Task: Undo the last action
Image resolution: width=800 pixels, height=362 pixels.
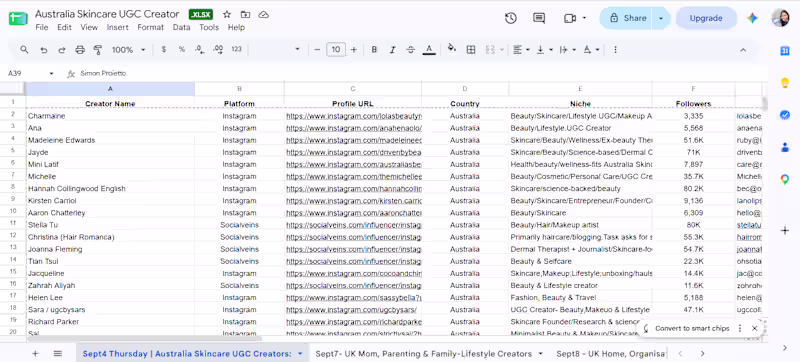Action: (x=44, y=49)
